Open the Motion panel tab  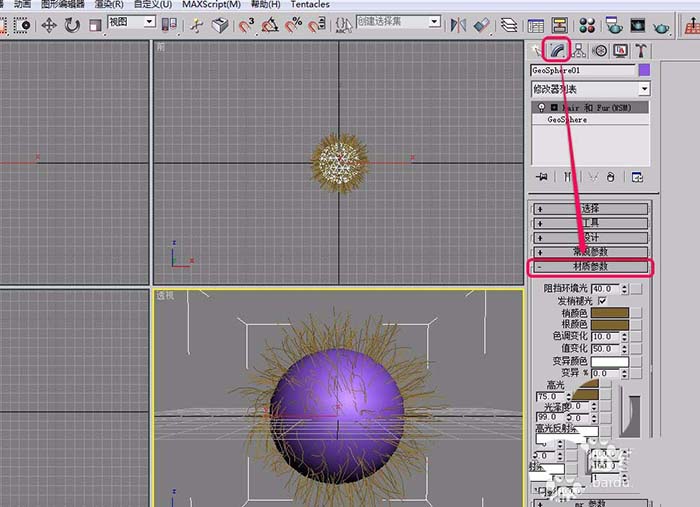(x=600, y=50)
